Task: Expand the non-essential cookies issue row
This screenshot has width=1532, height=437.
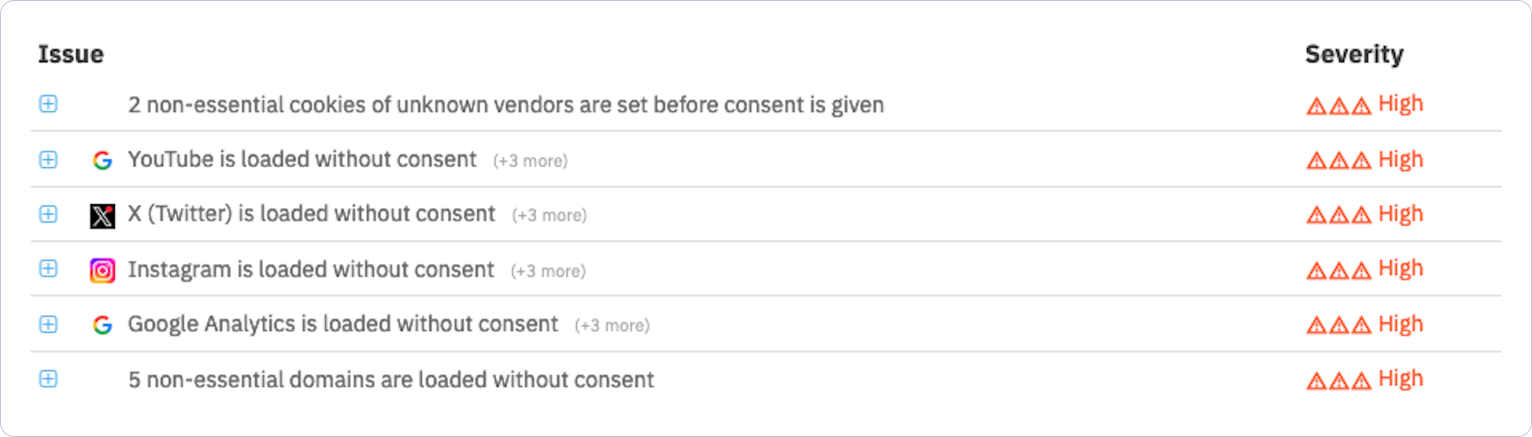Action: point(48,104)
